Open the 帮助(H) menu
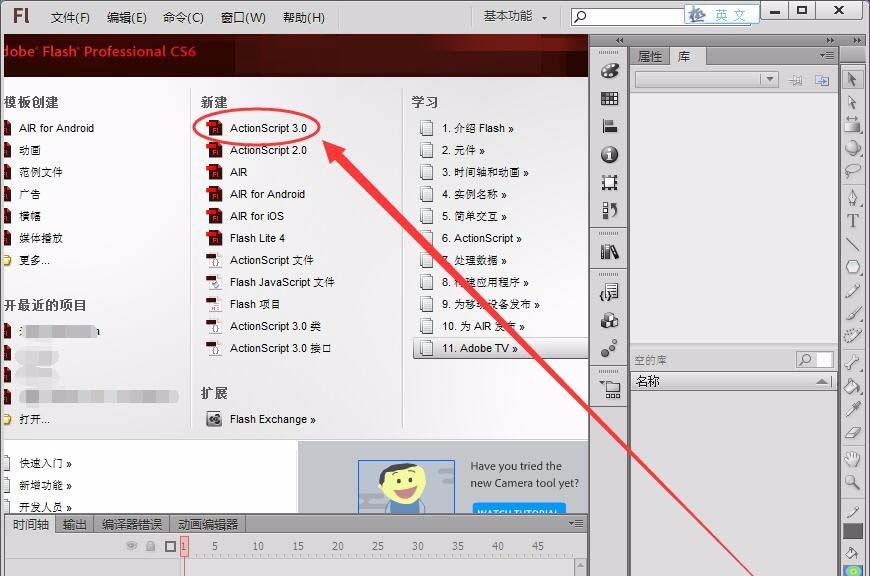This screenshot has width=870, height=576. click(x=304, y=17)
